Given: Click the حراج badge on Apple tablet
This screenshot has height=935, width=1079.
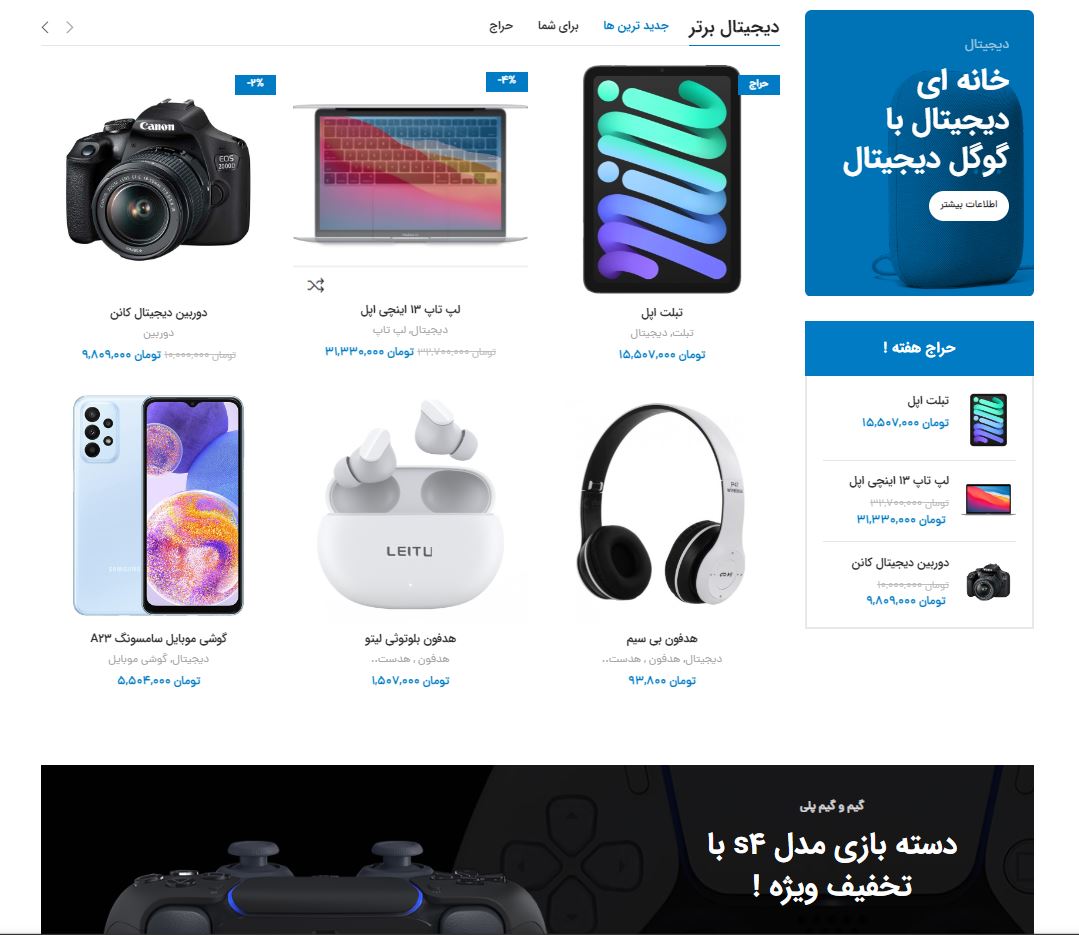Looking at the screenshot, I should tap(758, 84).
